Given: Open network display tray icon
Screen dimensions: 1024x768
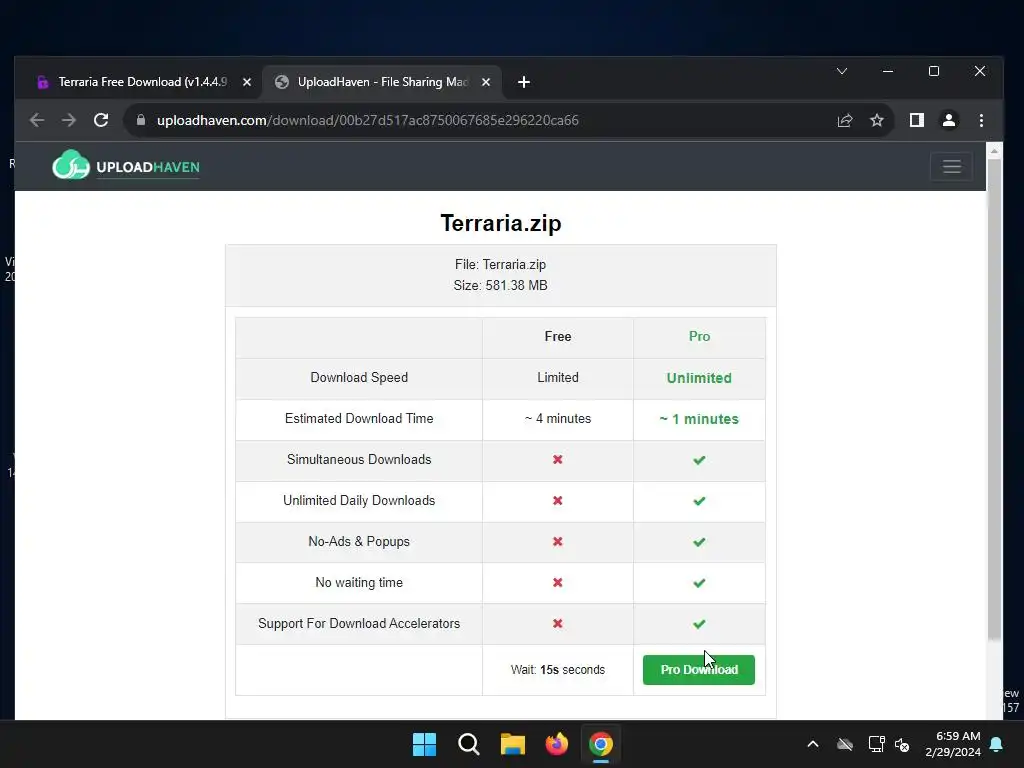Looking at the screenshot, I should click(876, 744).
